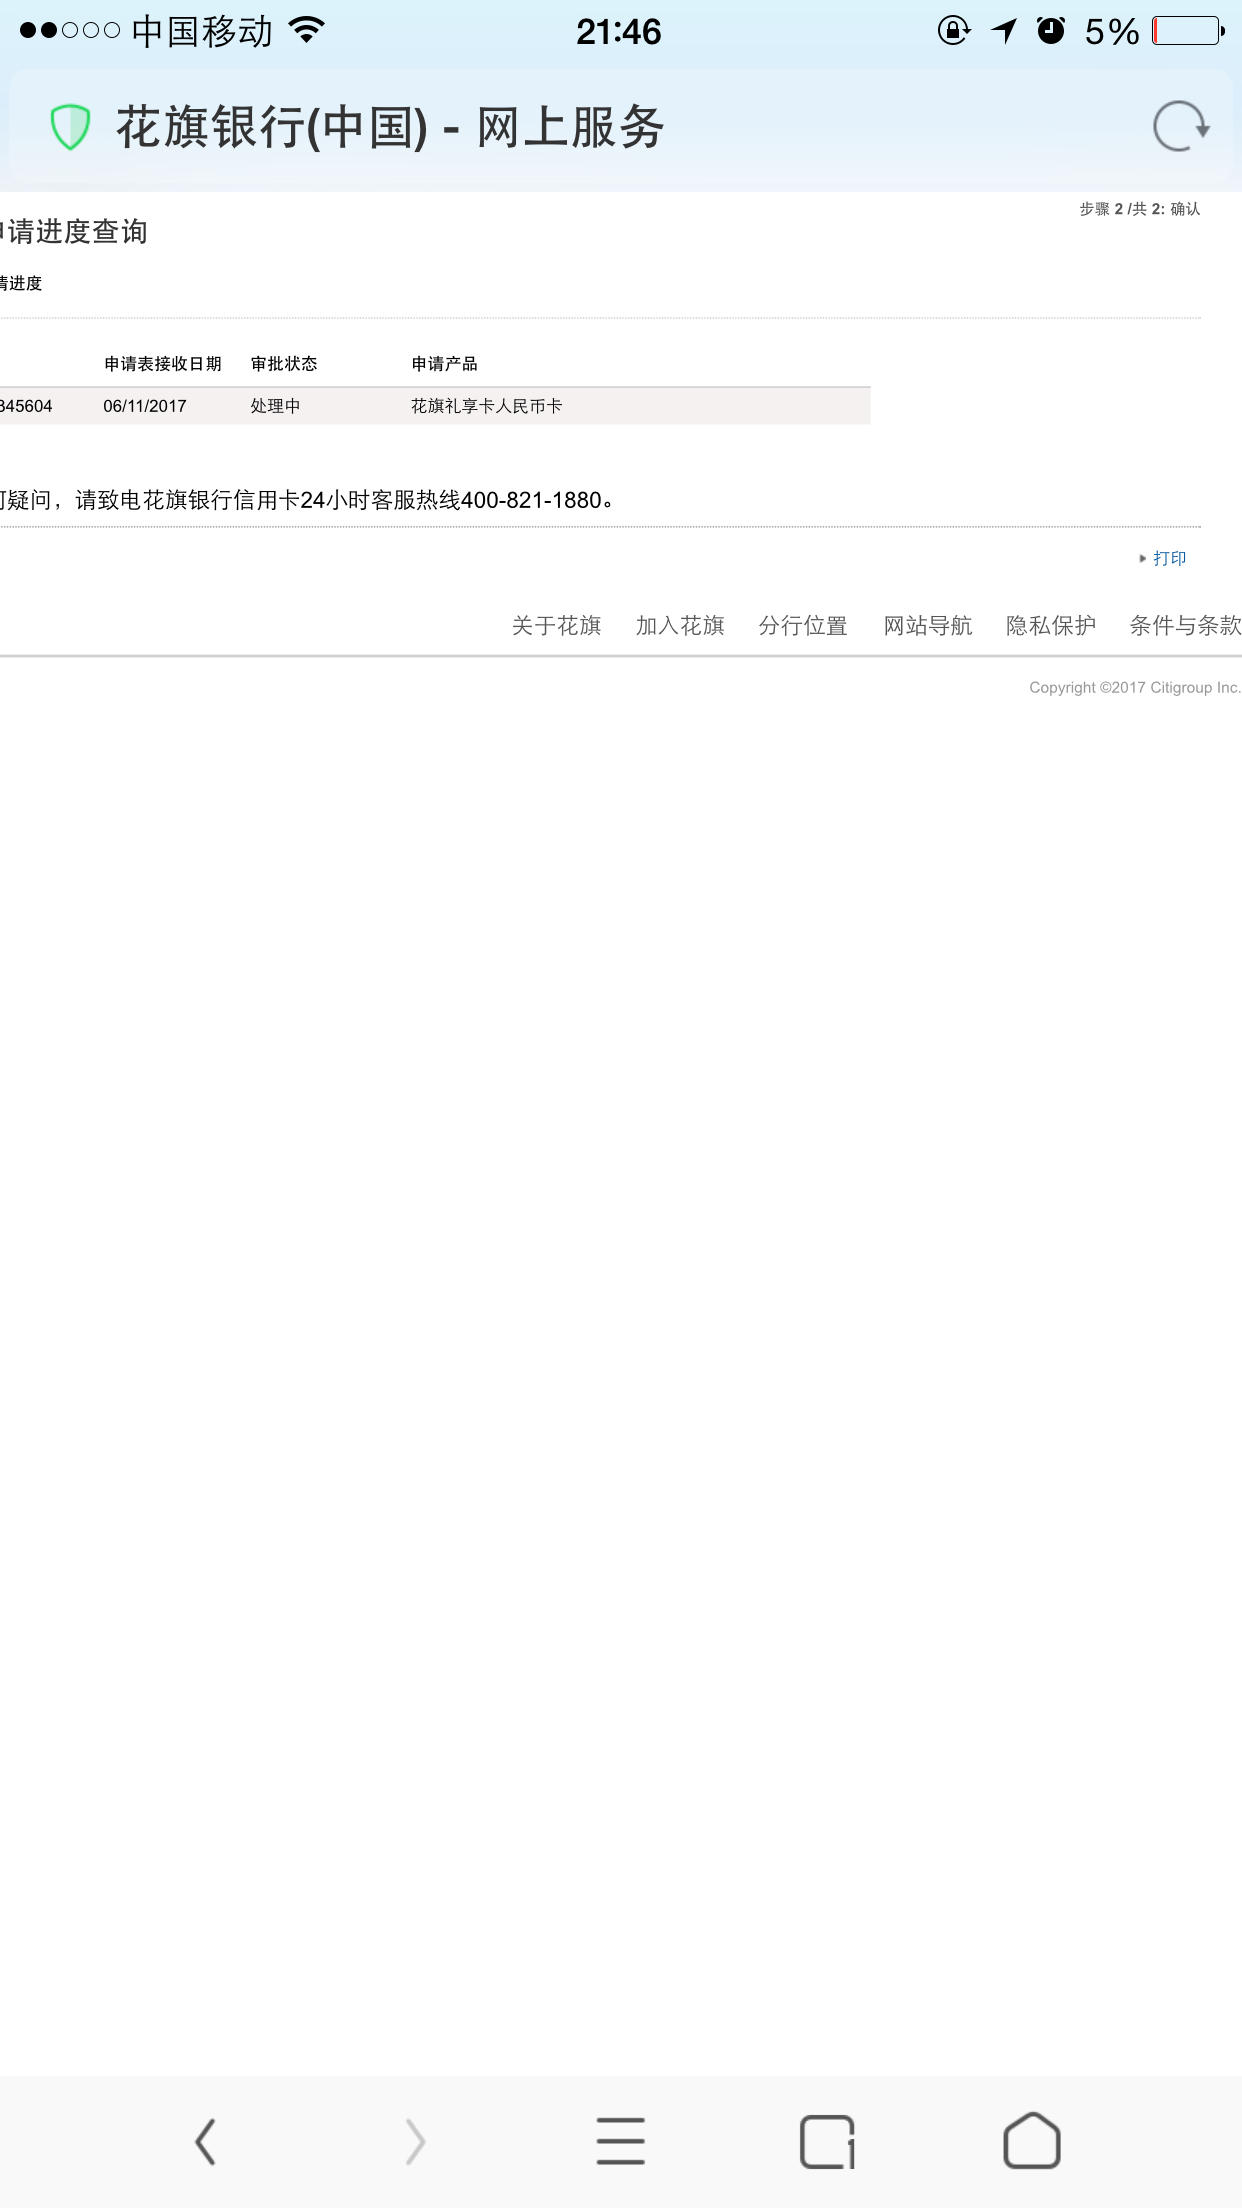Image resolution: width=1242 pixels, height=2208 pixels.
Task: Reload the page with the refresh icon
Action: point(1181,127)
